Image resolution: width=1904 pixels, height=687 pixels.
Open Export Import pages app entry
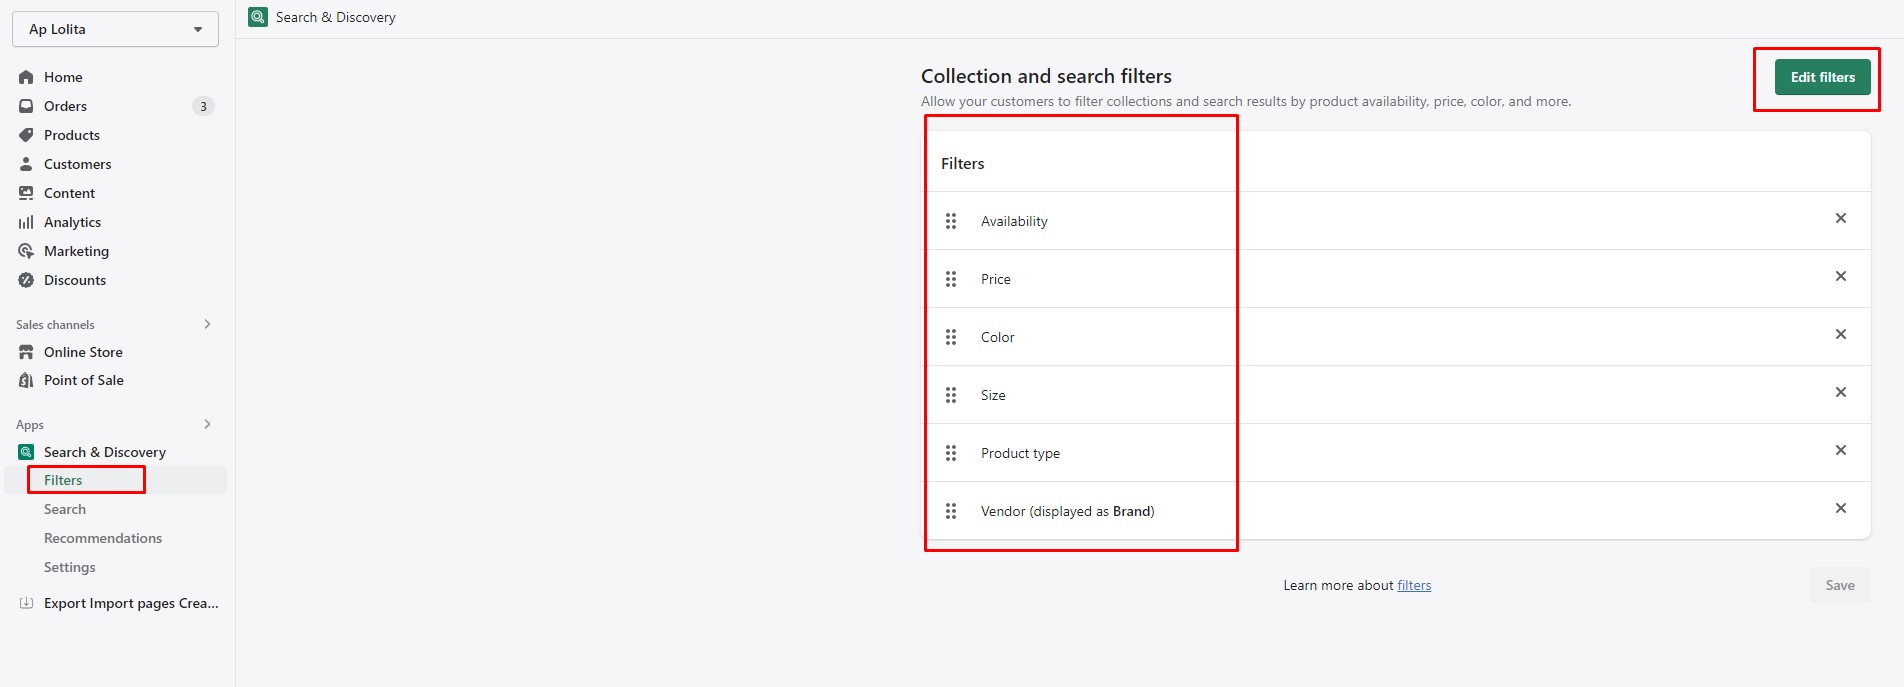[130, 603]
